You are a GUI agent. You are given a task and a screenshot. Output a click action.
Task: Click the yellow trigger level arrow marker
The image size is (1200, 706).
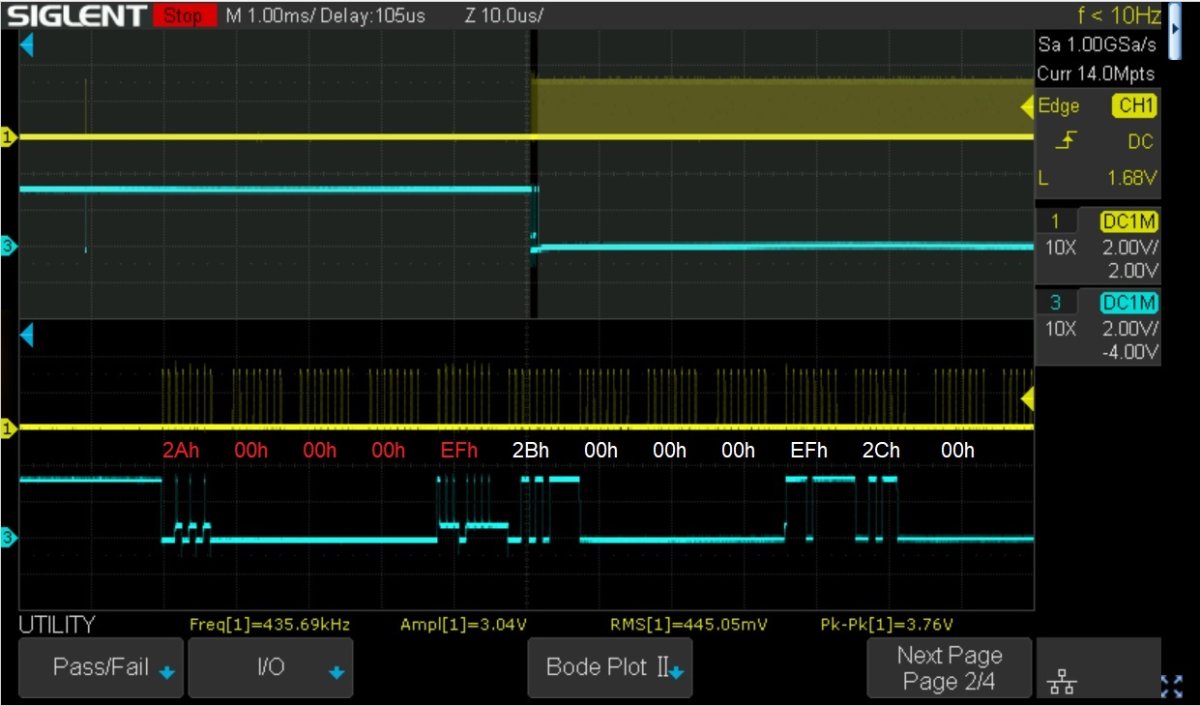click(1026, 107)
